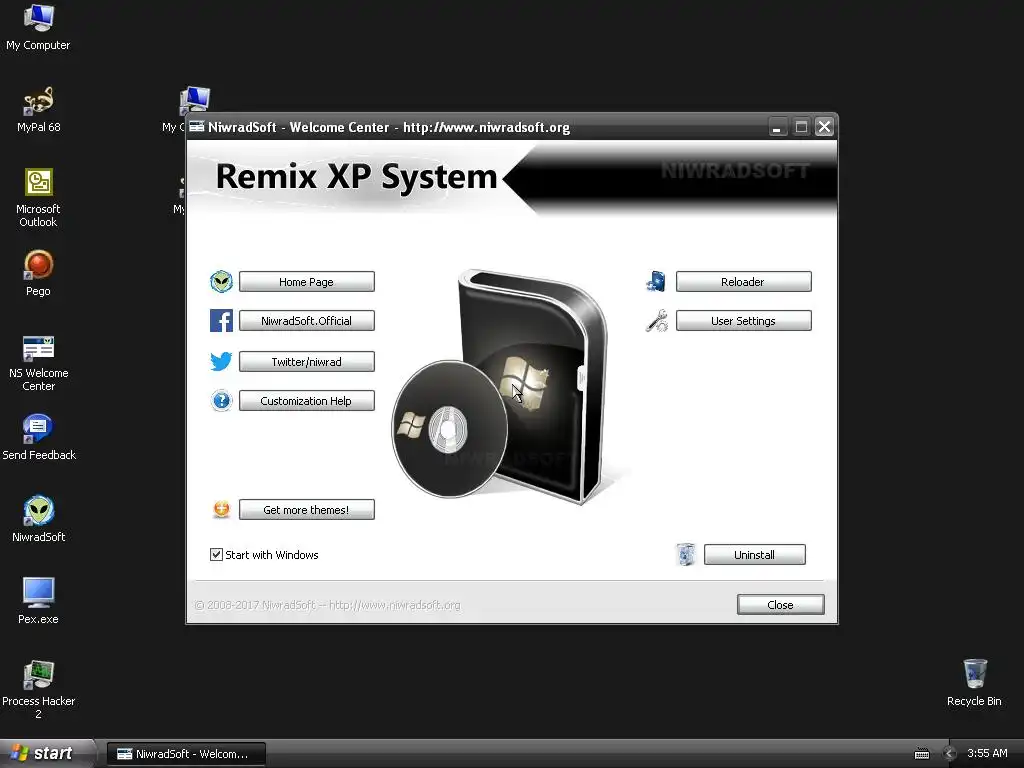Image resolution: width=1024 pixels, height=768 pixels.
Task: Click the Remix XP System header text
Action: pyautogui.click(x=357, y=176)
